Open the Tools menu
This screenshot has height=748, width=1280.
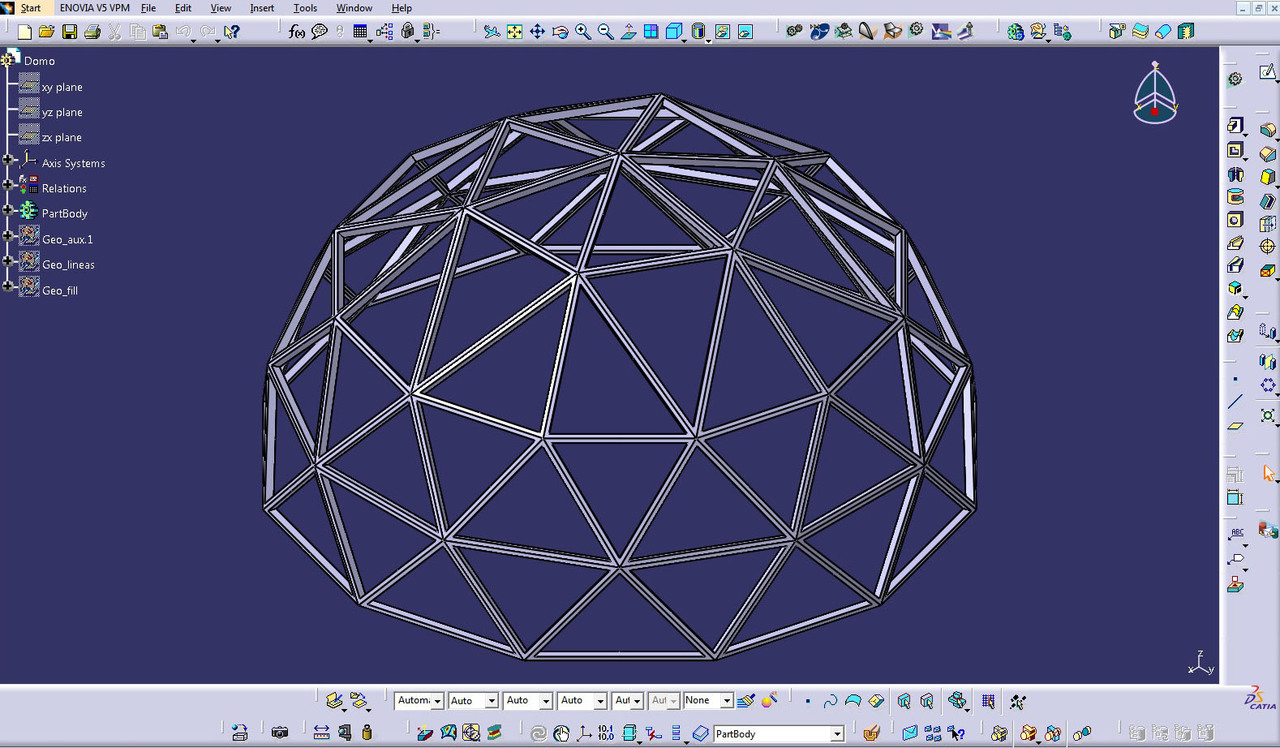pyautogui.click(x=305, y=8)
